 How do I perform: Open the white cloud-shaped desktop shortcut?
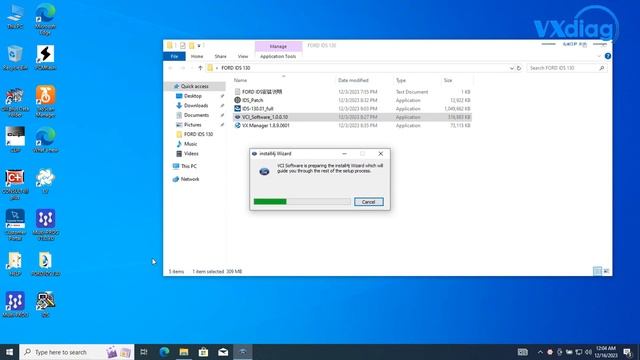pyautogui.click(x=45, y=181)
